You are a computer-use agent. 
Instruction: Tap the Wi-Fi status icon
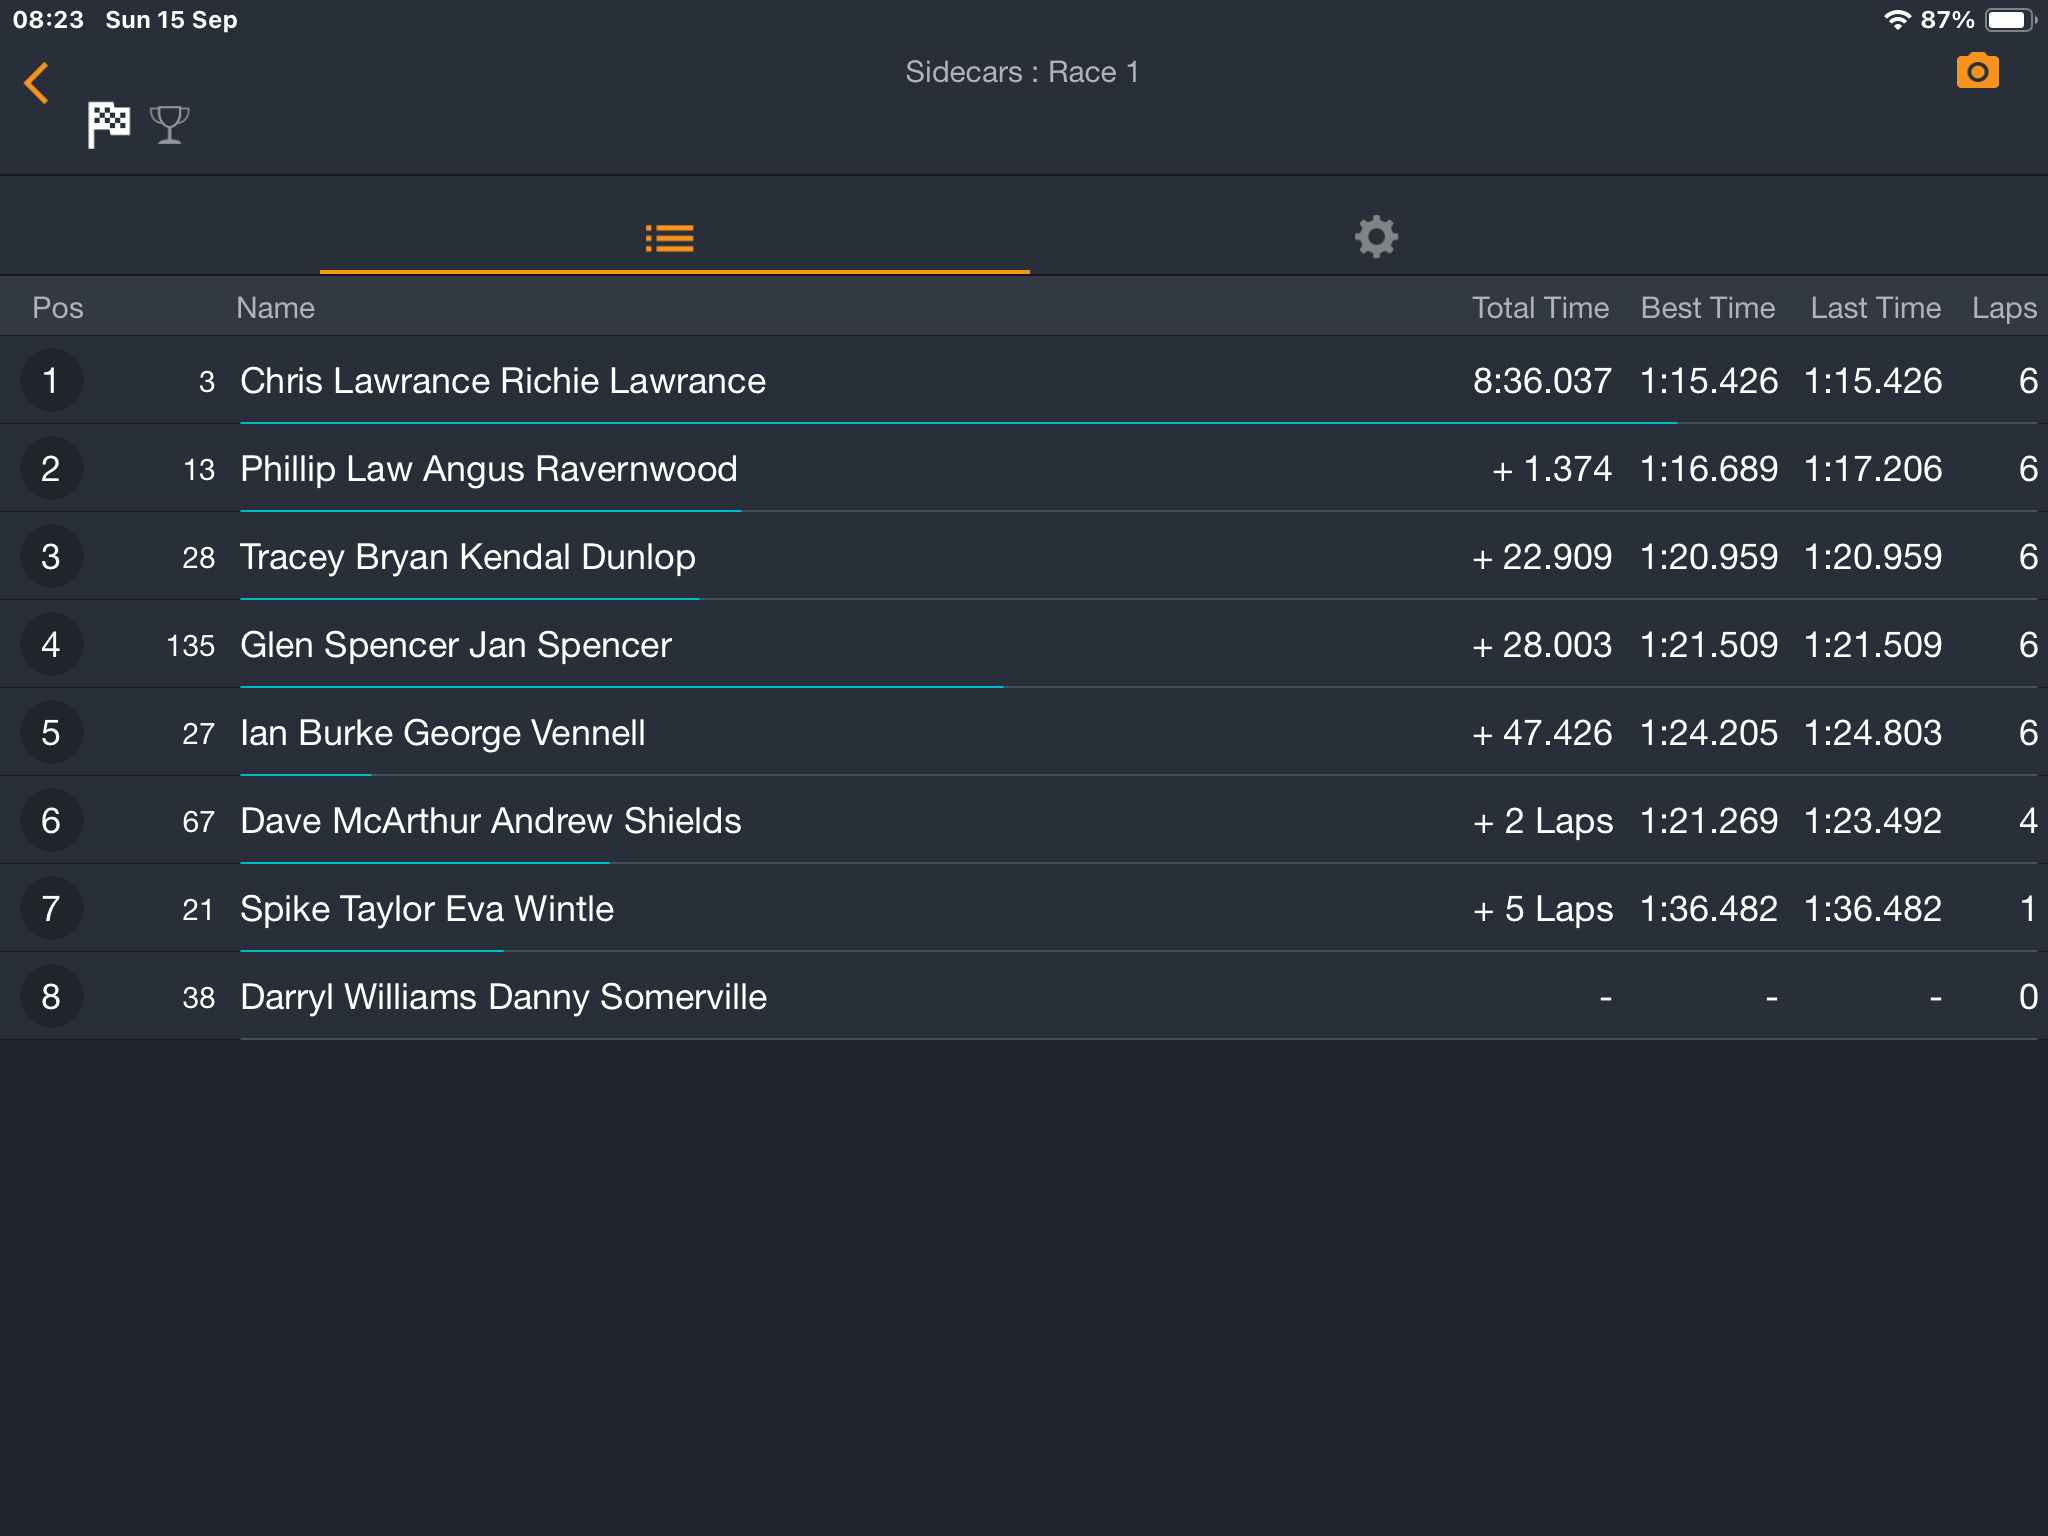(1897, 20)
